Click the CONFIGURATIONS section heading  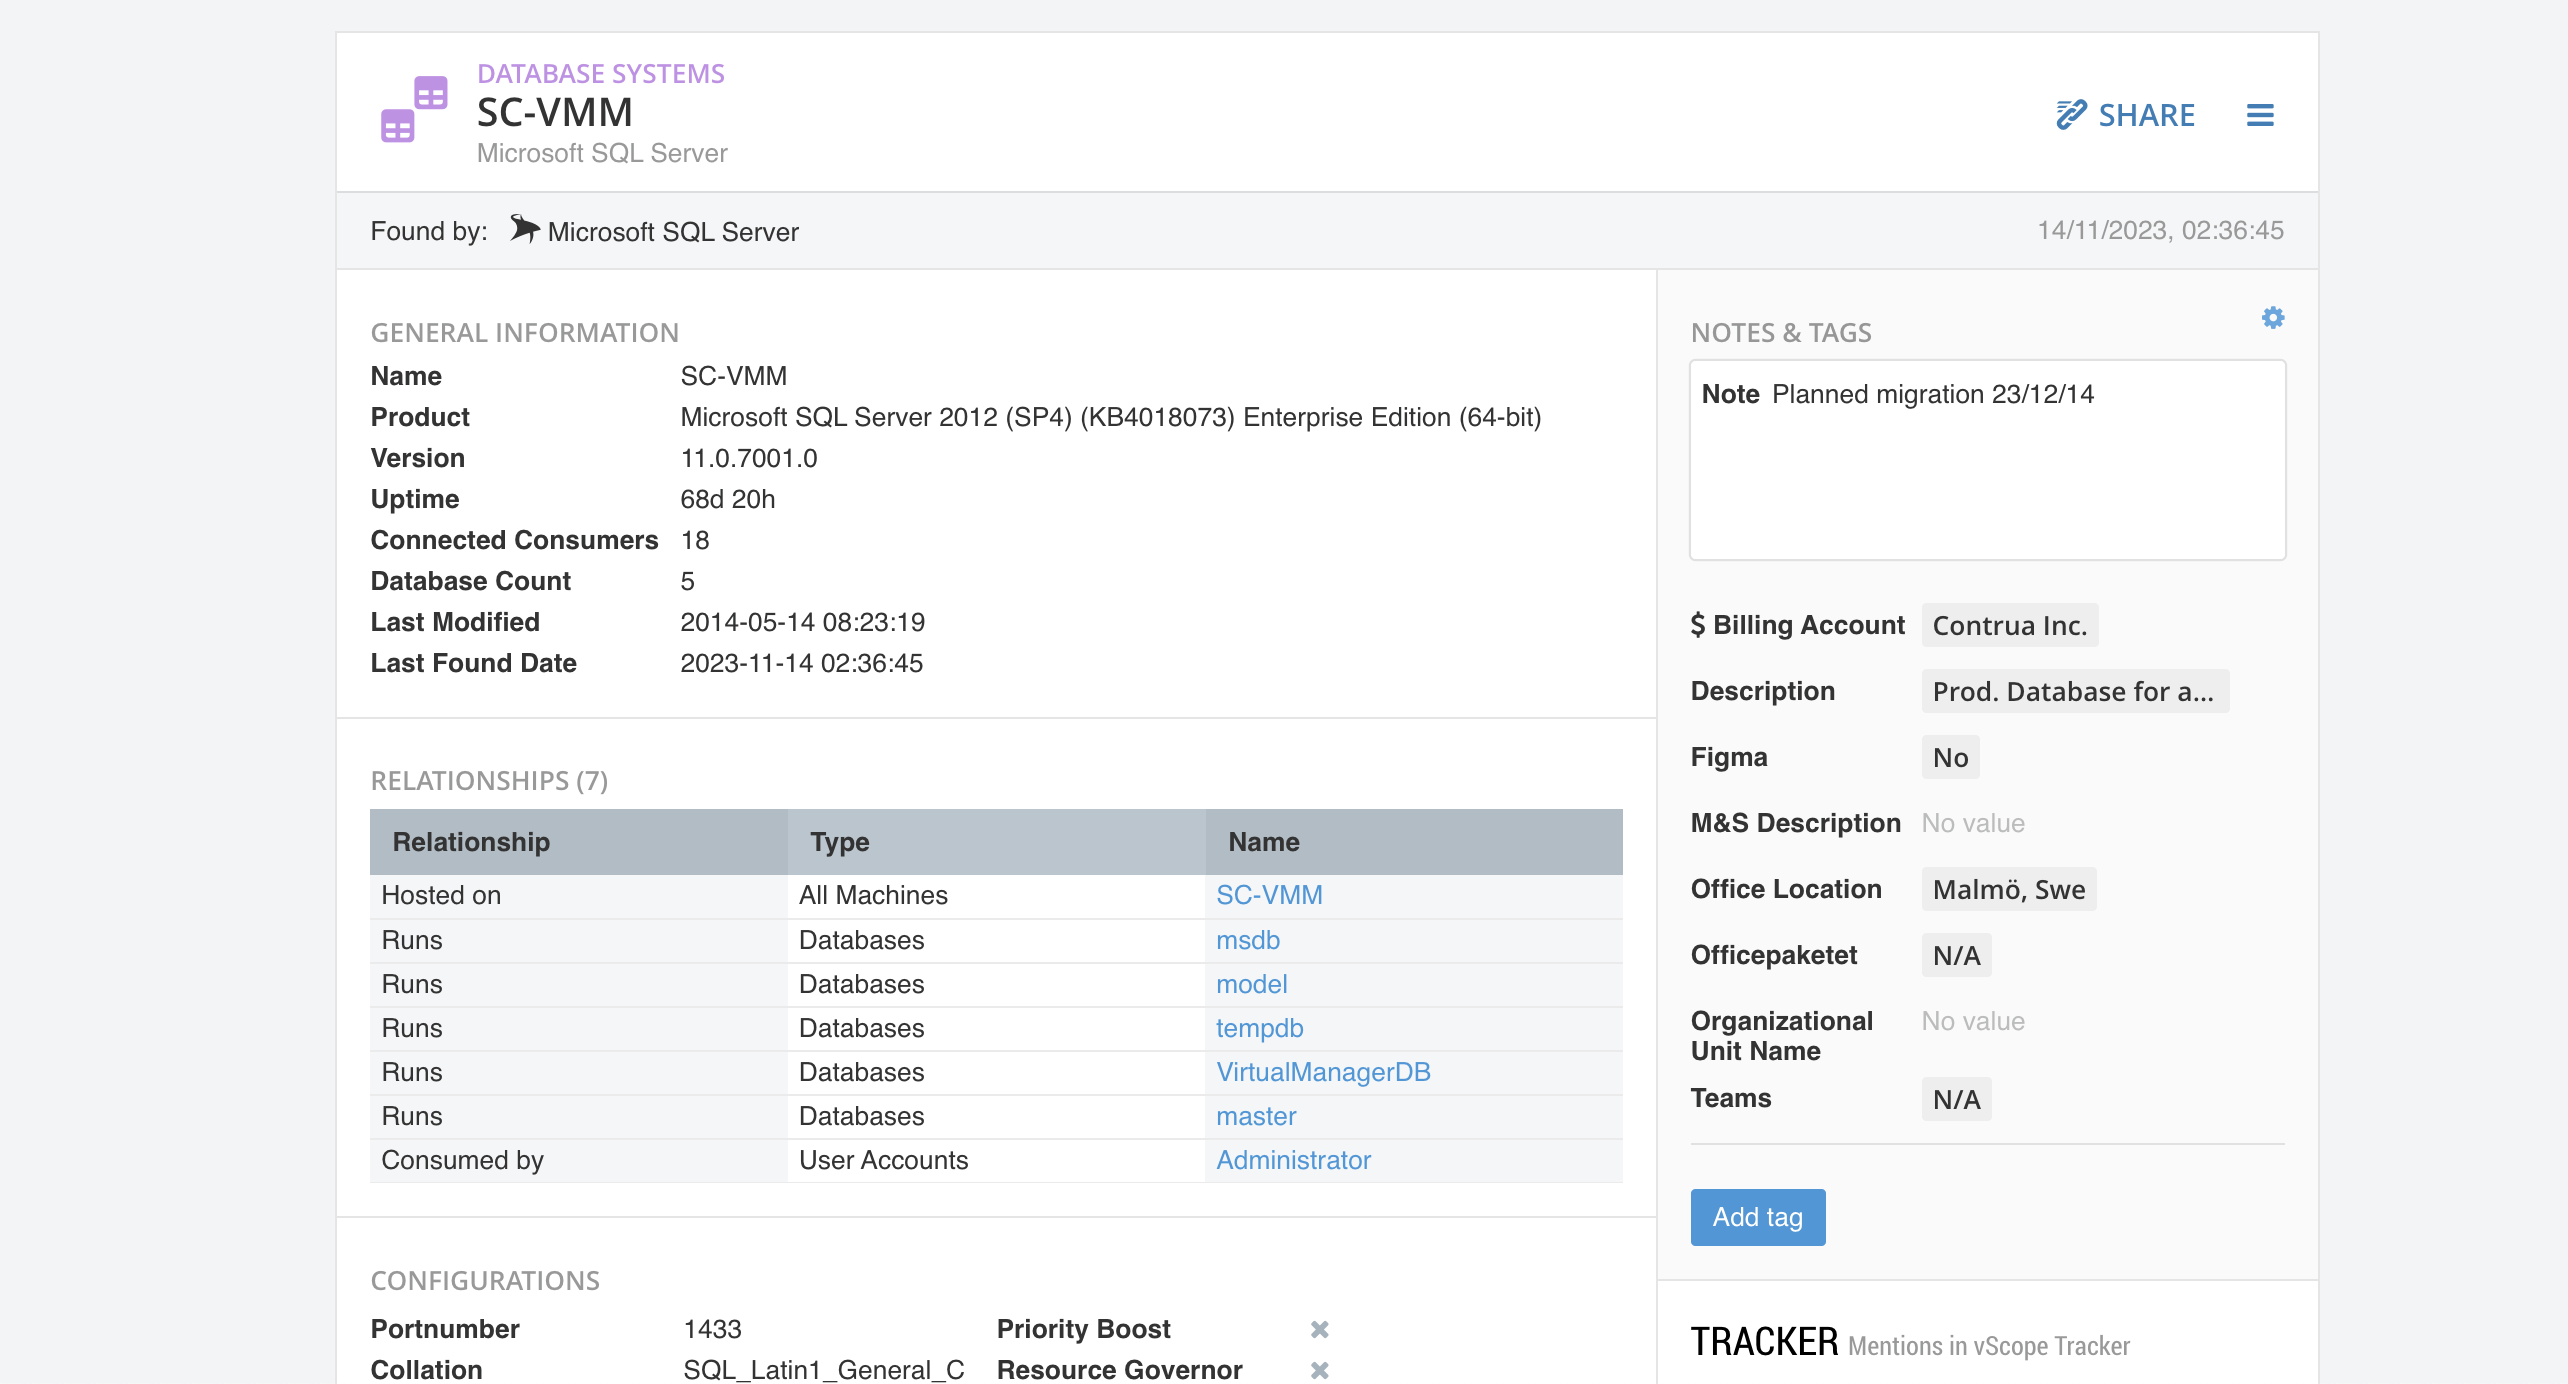tap(485, 1281)
